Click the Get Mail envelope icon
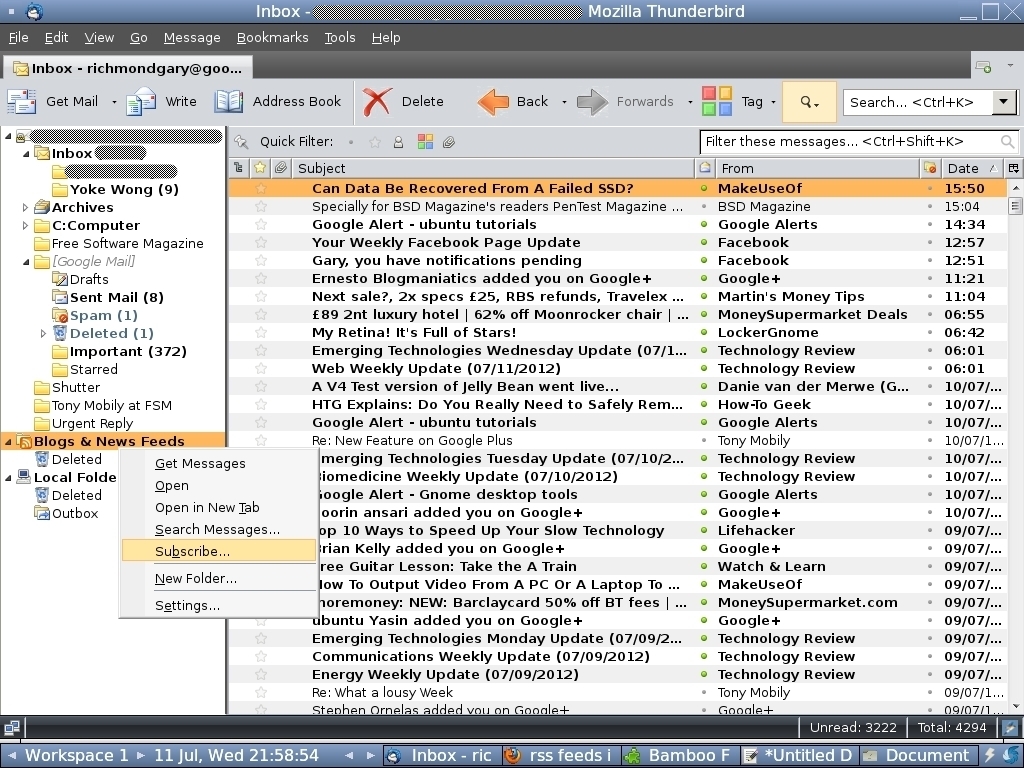1024x768 pixels. click(22, 102)
